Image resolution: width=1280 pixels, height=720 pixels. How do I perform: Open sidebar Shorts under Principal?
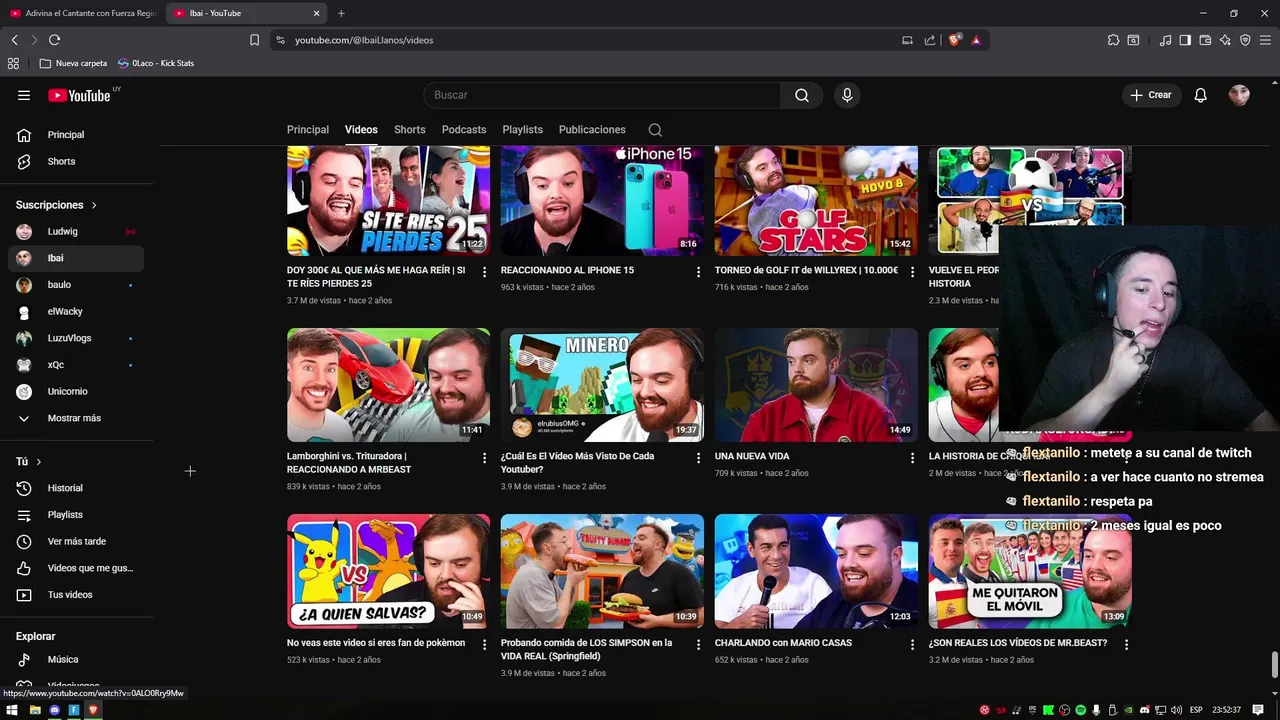[x=74, y=161]
